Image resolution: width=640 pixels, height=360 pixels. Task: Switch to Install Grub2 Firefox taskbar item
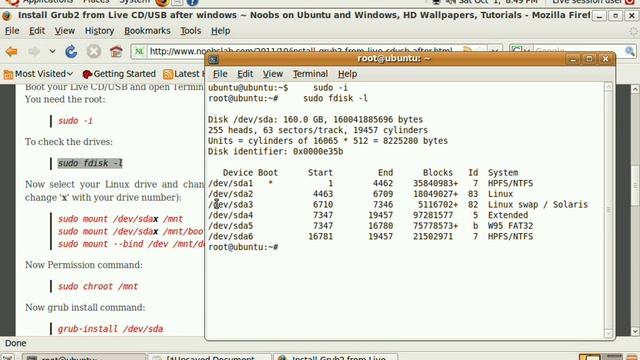[x=335, y=357]
